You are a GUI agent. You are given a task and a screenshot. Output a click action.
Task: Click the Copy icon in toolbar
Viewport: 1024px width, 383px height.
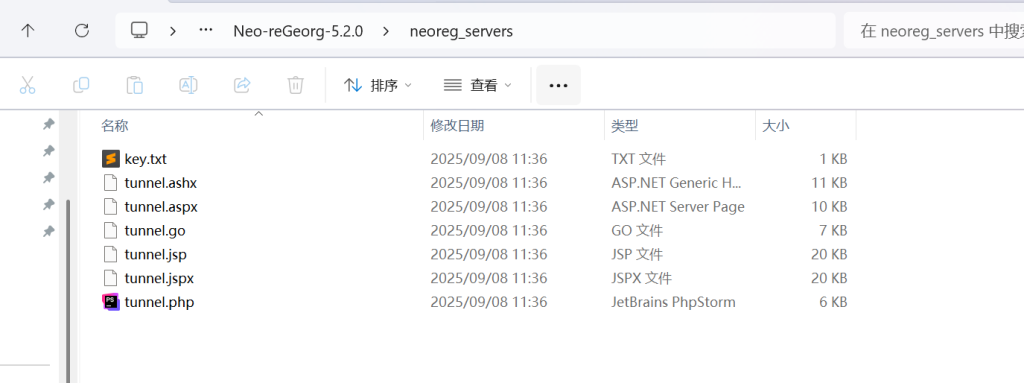(x=81, y=85)
